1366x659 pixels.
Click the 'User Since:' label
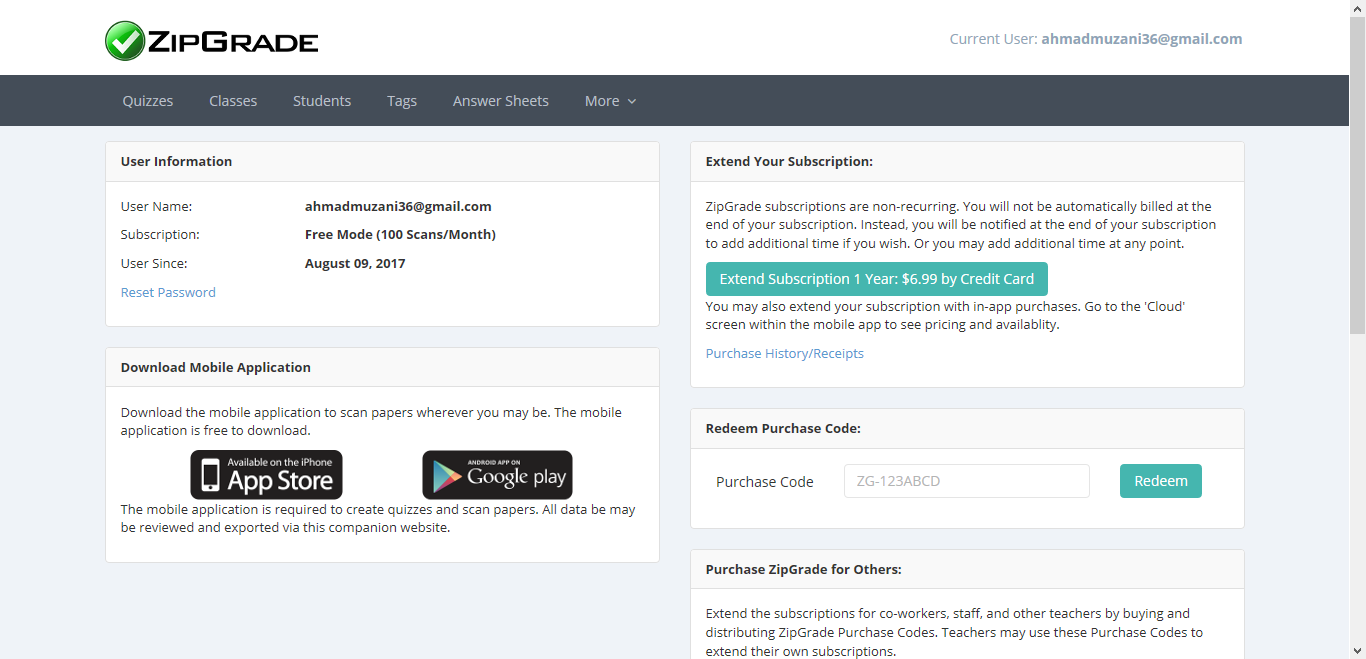[154, 264]
